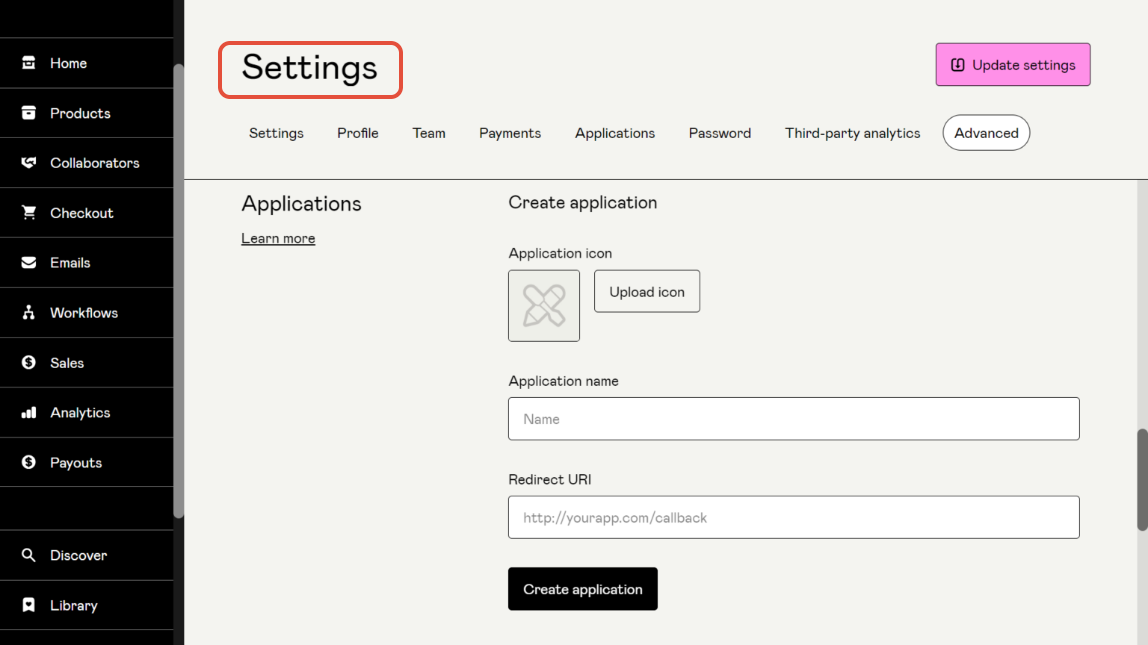
Task: Click the Workflows diagram icon
Action: (x=29, y=313)
